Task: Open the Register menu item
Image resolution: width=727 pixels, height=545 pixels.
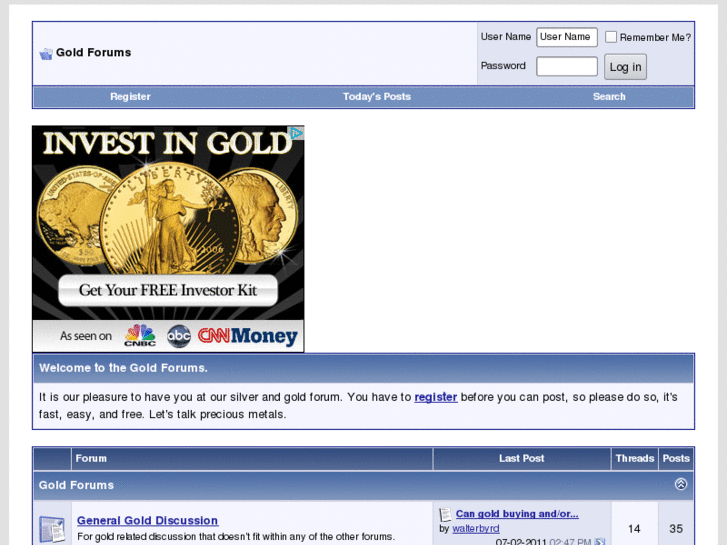Action: coord(130,96)
